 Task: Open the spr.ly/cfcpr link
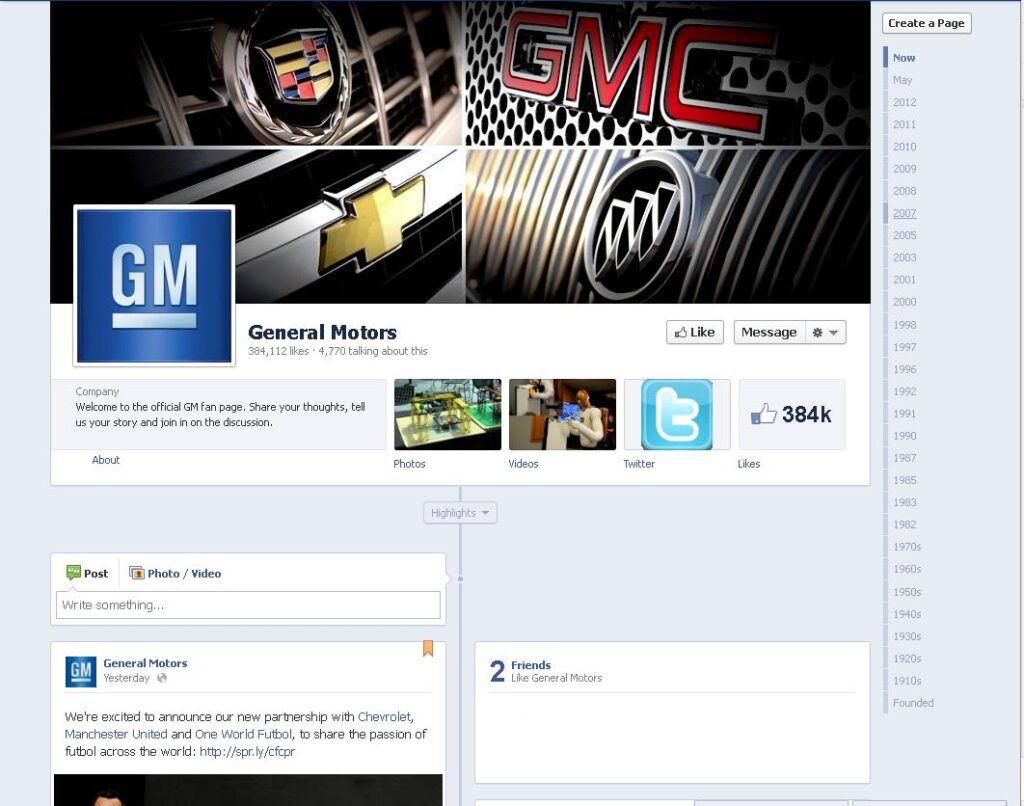tap(247, 751)
